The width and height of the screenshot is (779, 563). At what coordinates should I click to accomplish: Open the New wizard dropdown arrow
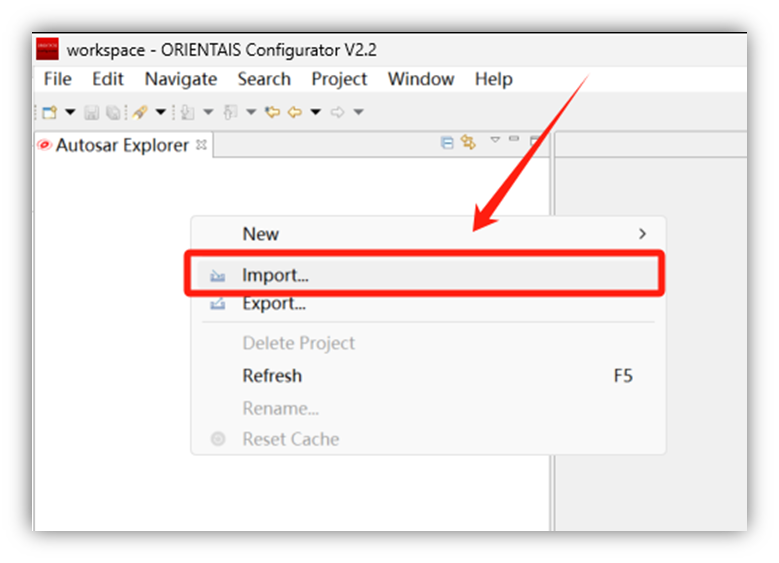tap(70, 112)
